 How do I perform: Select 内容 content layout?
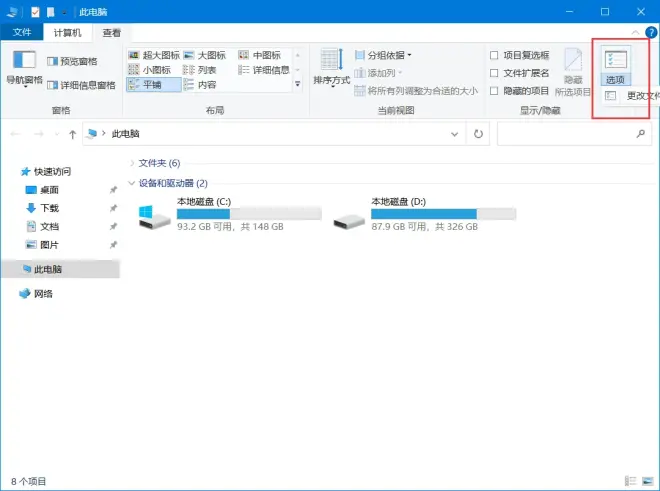pos(200,85)
